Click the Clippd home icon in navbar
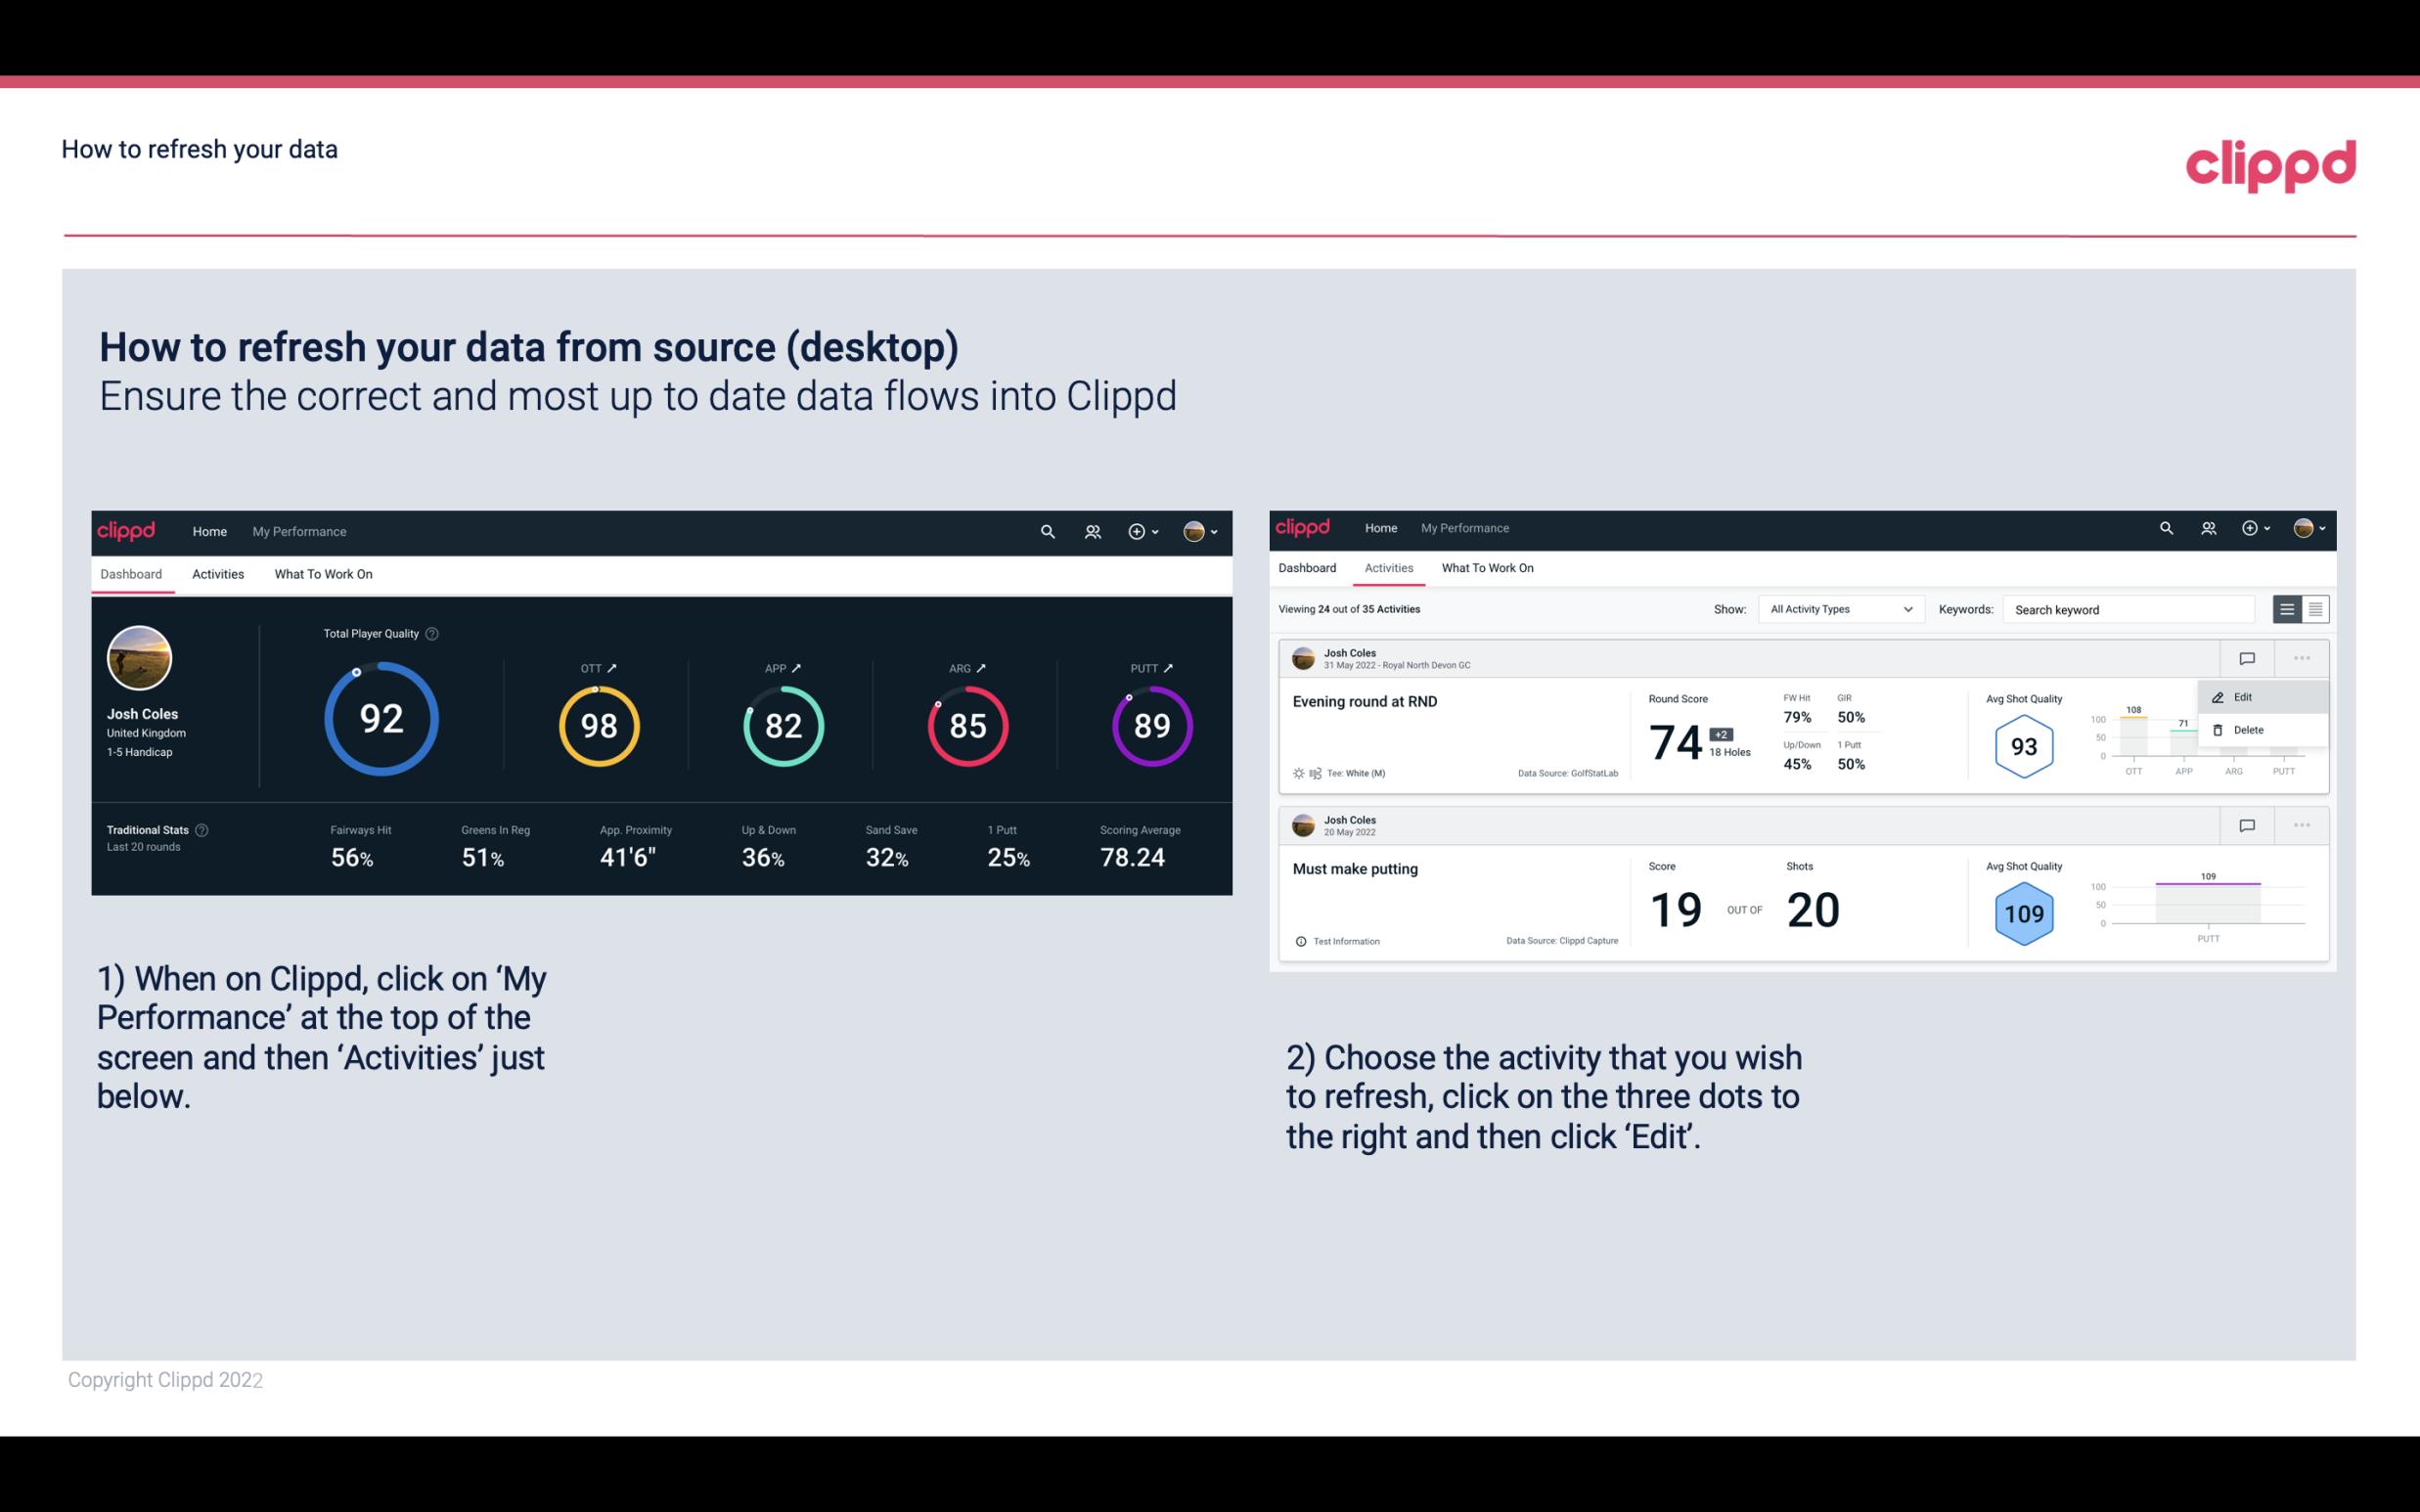Image resolution: width=2420 pixels, height=1512 pixels. [127, 529]
